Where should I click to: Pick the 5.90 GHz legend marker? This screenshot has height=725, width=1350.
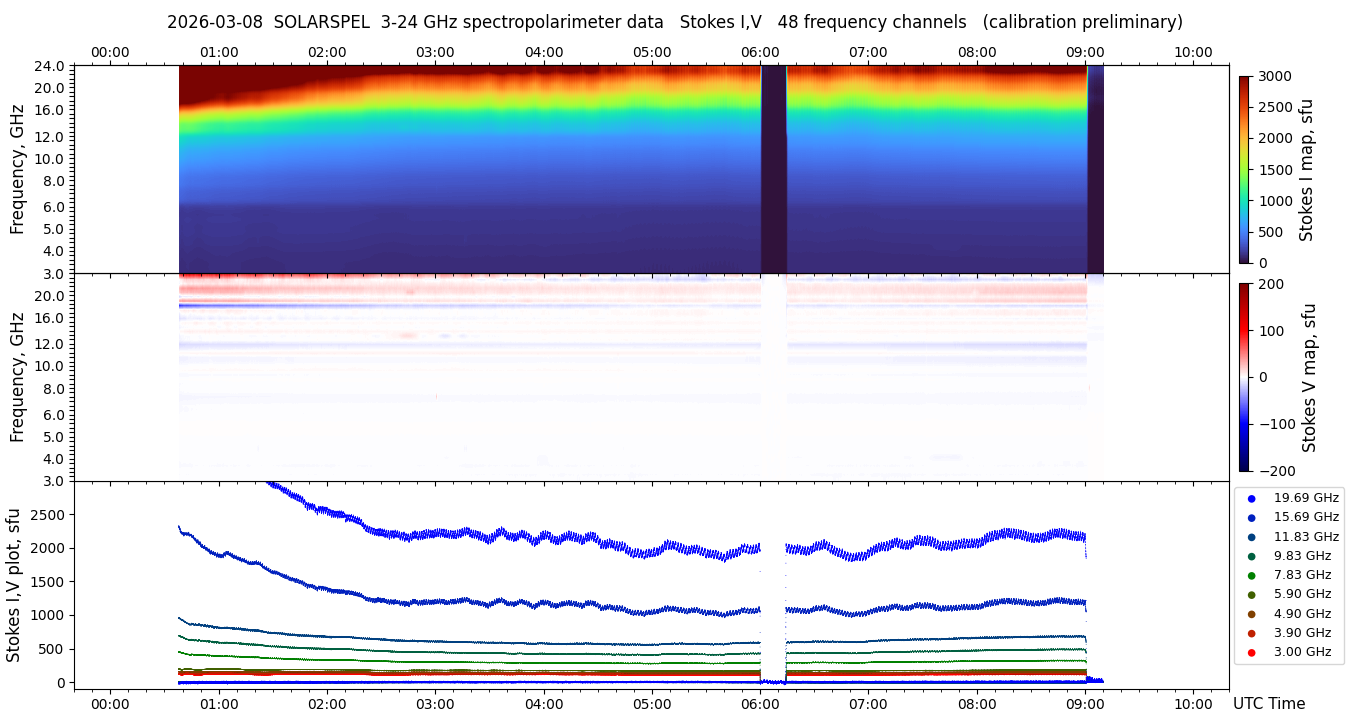tap(1251, 595)
